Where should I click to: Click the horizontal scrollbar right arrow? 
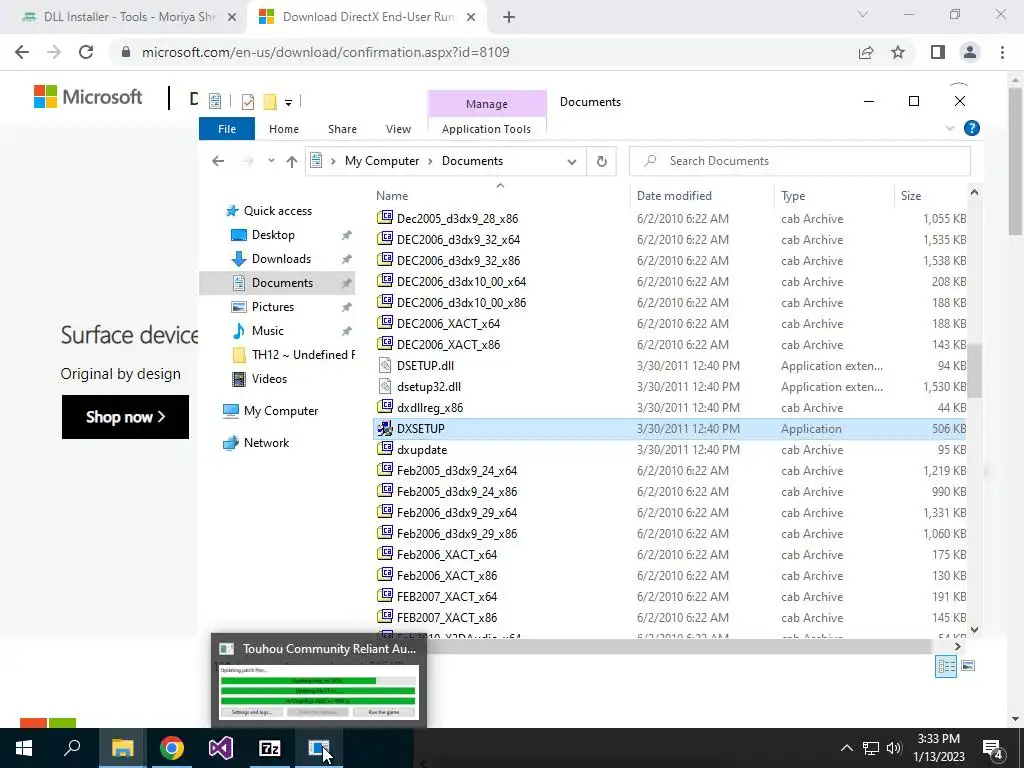tap(957, 647)
